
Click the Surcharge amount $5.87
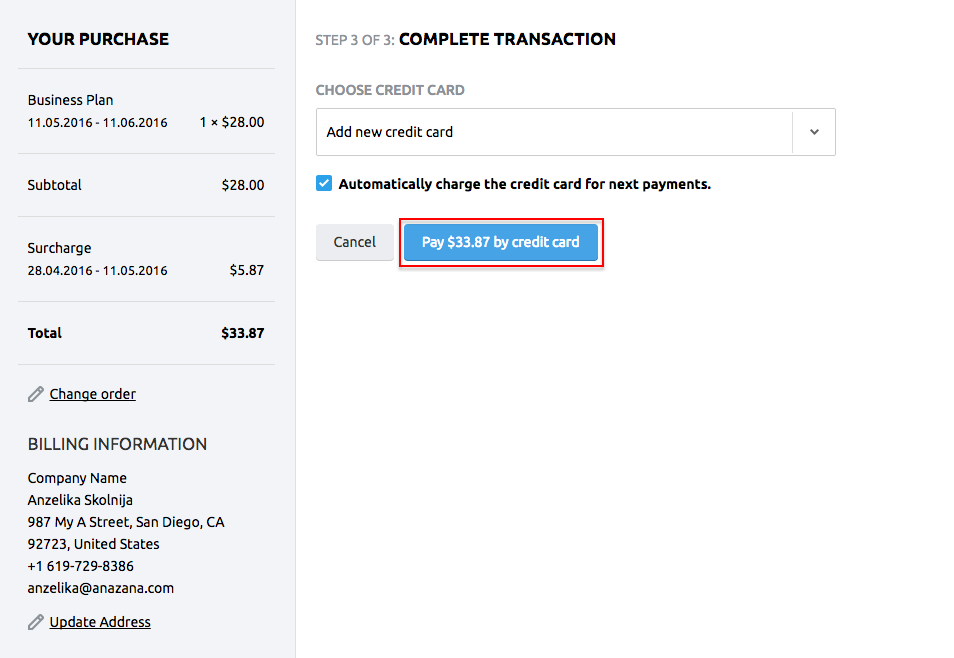(246, 270)
